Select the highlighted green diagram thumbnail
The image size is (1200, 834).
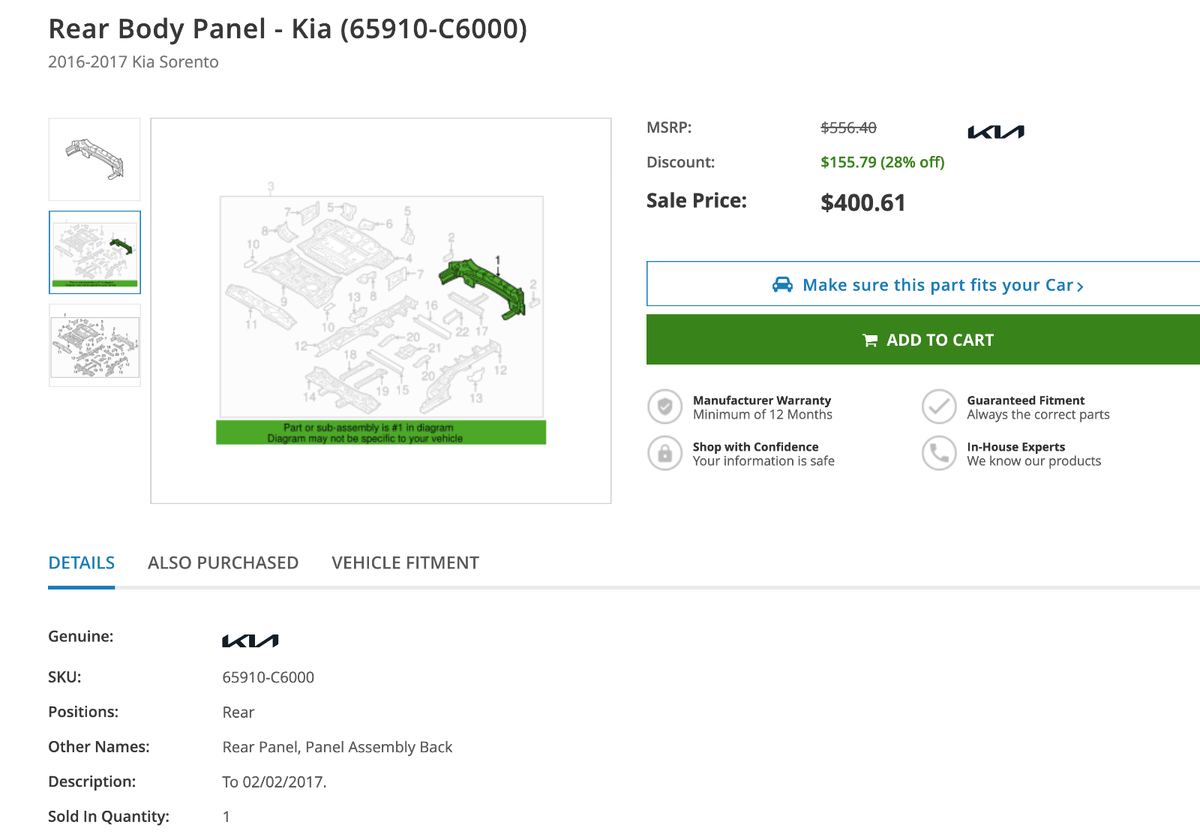click(94, 252)
